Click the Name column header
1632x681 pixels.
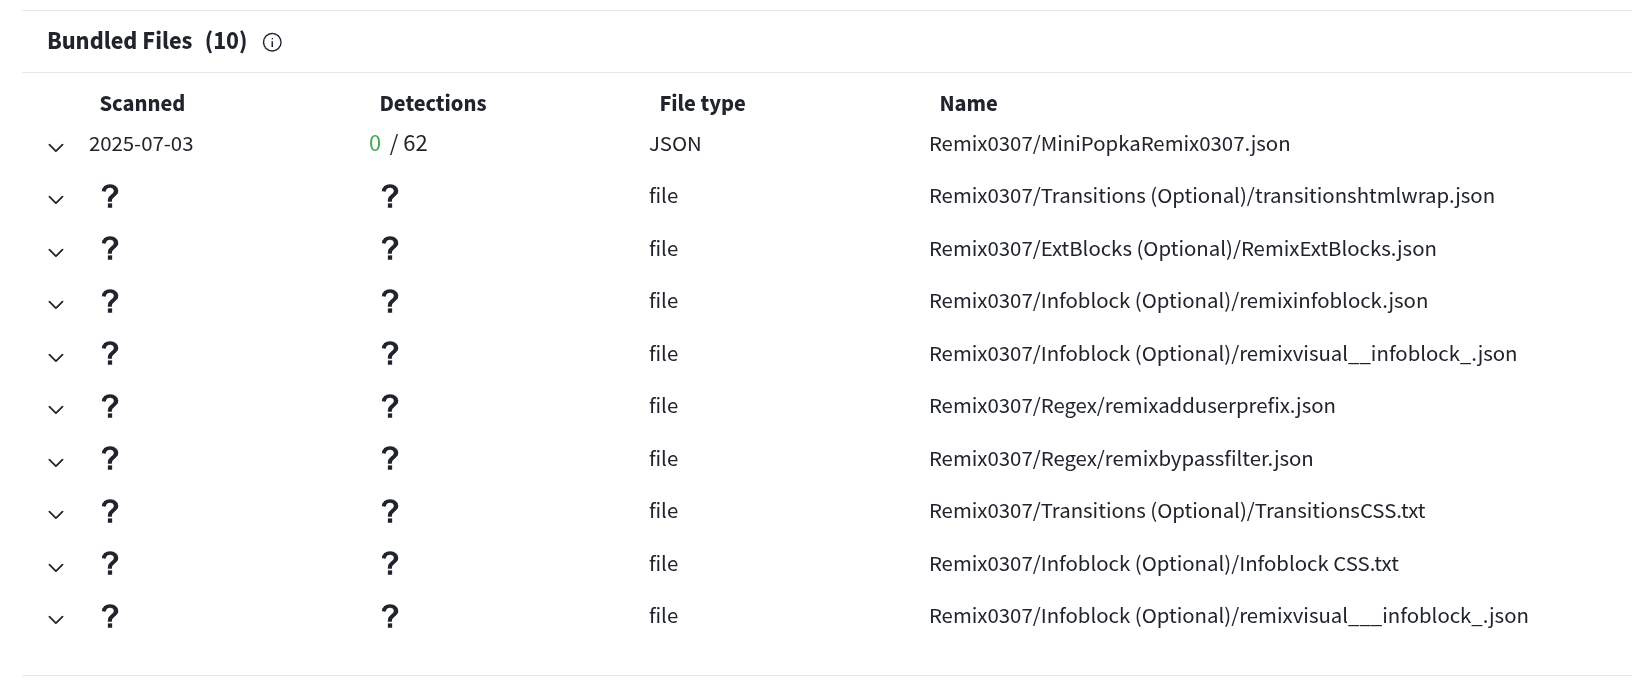pos(968,104)
